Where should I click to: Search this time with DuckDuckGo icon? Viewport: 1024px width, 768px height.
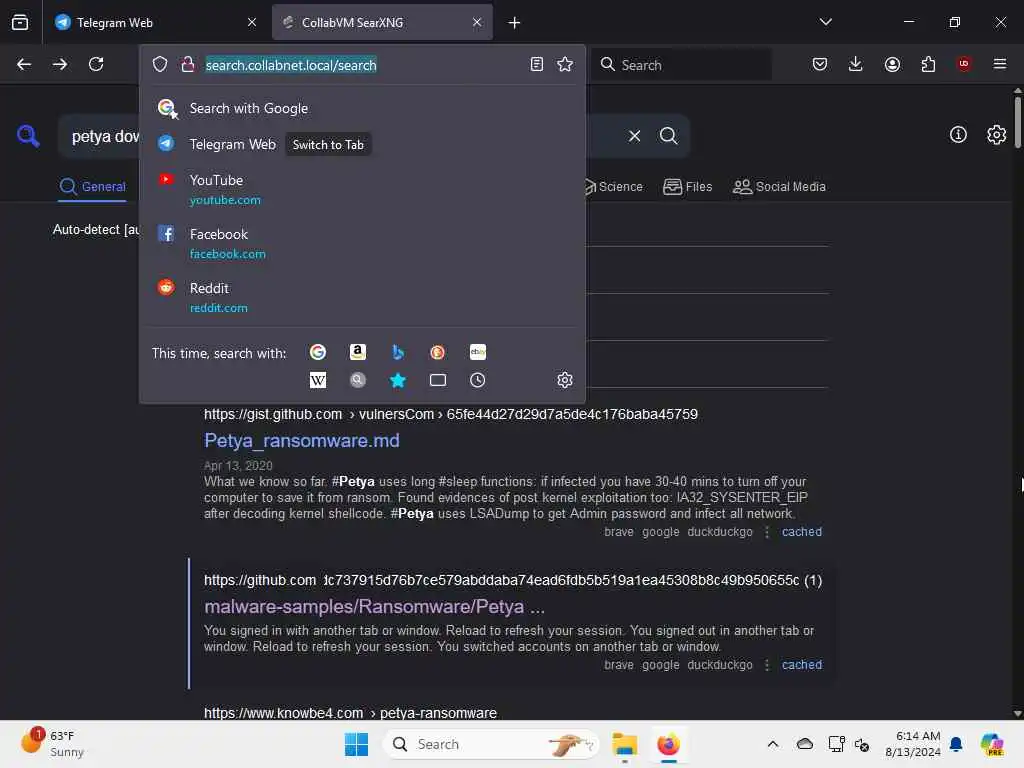438,352
